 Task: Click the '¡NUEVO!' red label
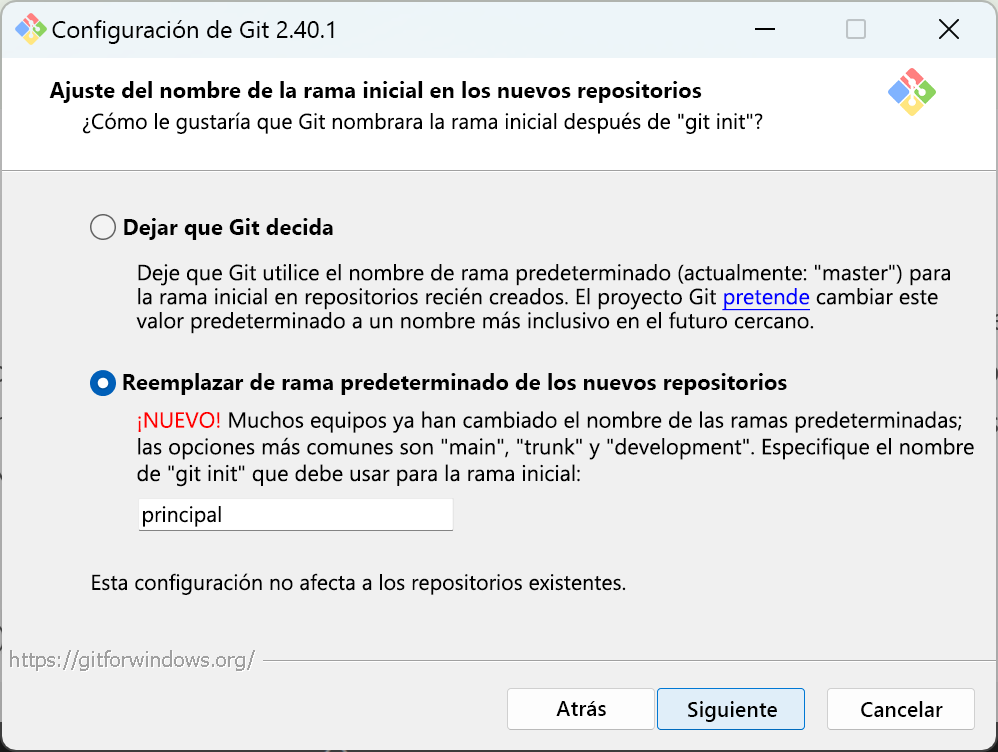pyautogui.click(x=179, y=420)
